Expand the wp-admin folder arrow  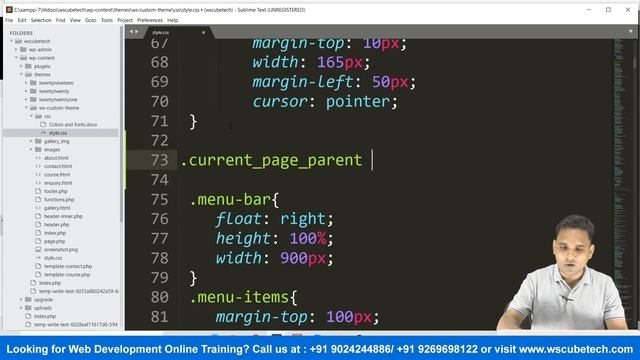tap(16, 49)
